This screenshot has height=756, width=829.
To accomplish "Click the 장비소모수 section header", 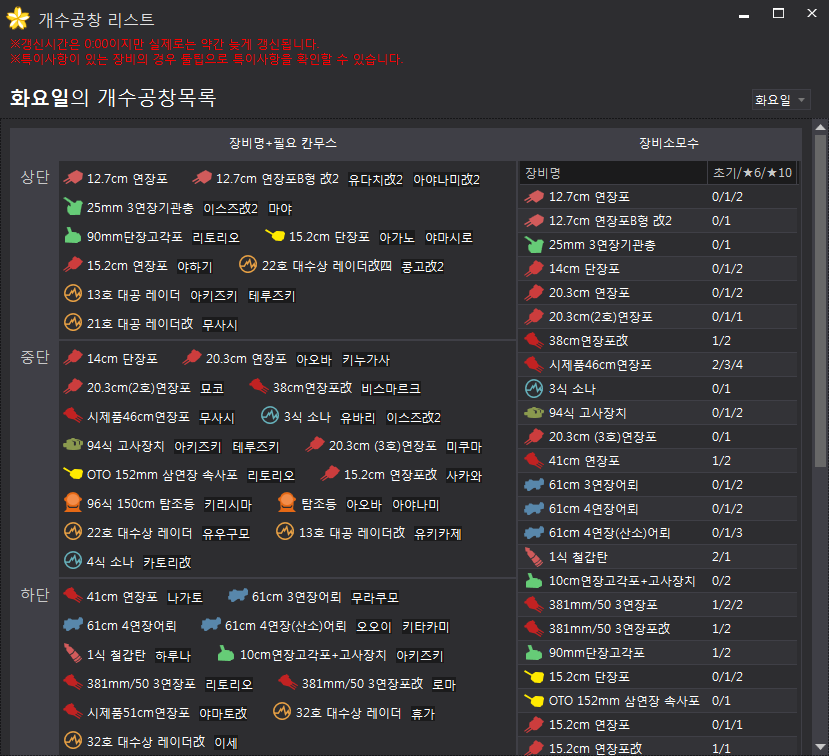I will pyautogui.click(x=668, y=143).
